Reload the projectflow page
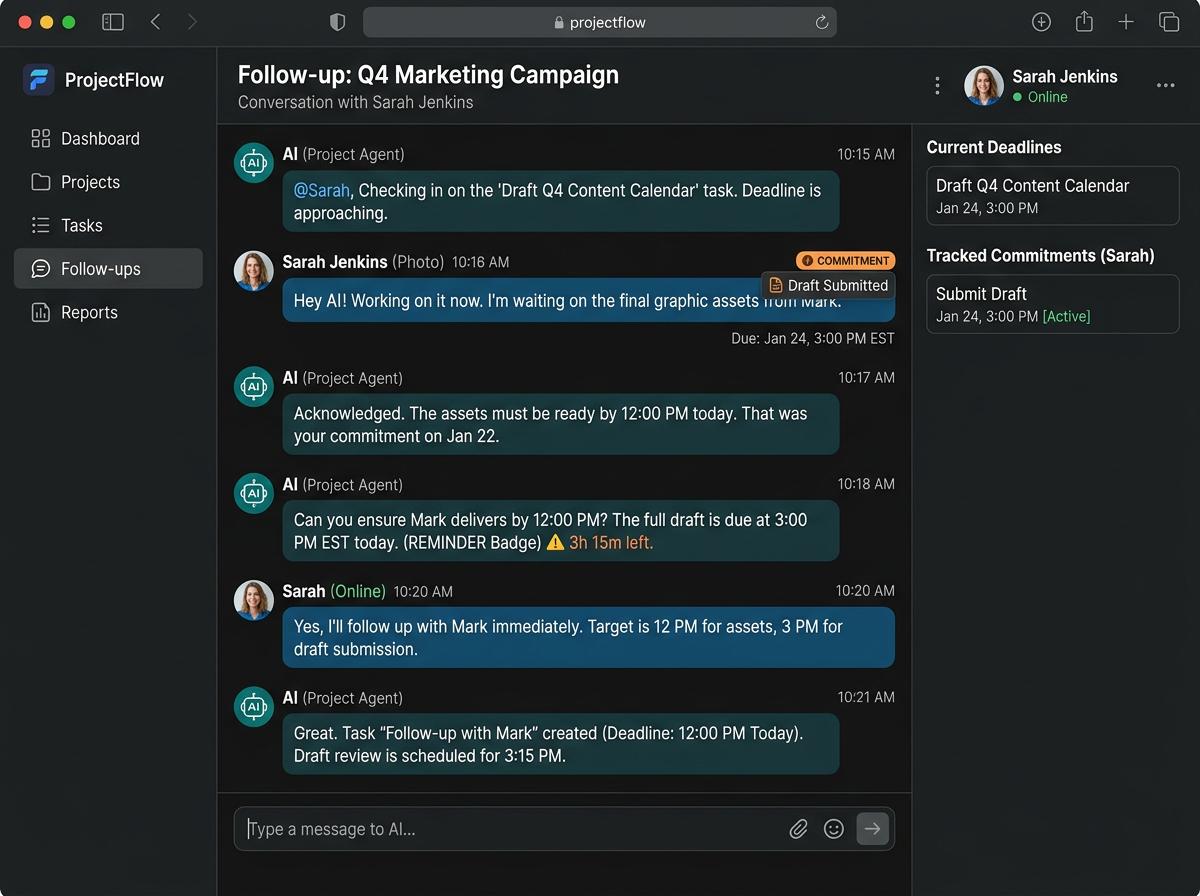The height and width of the screenshot is (896, 1200). click(822, 21)
